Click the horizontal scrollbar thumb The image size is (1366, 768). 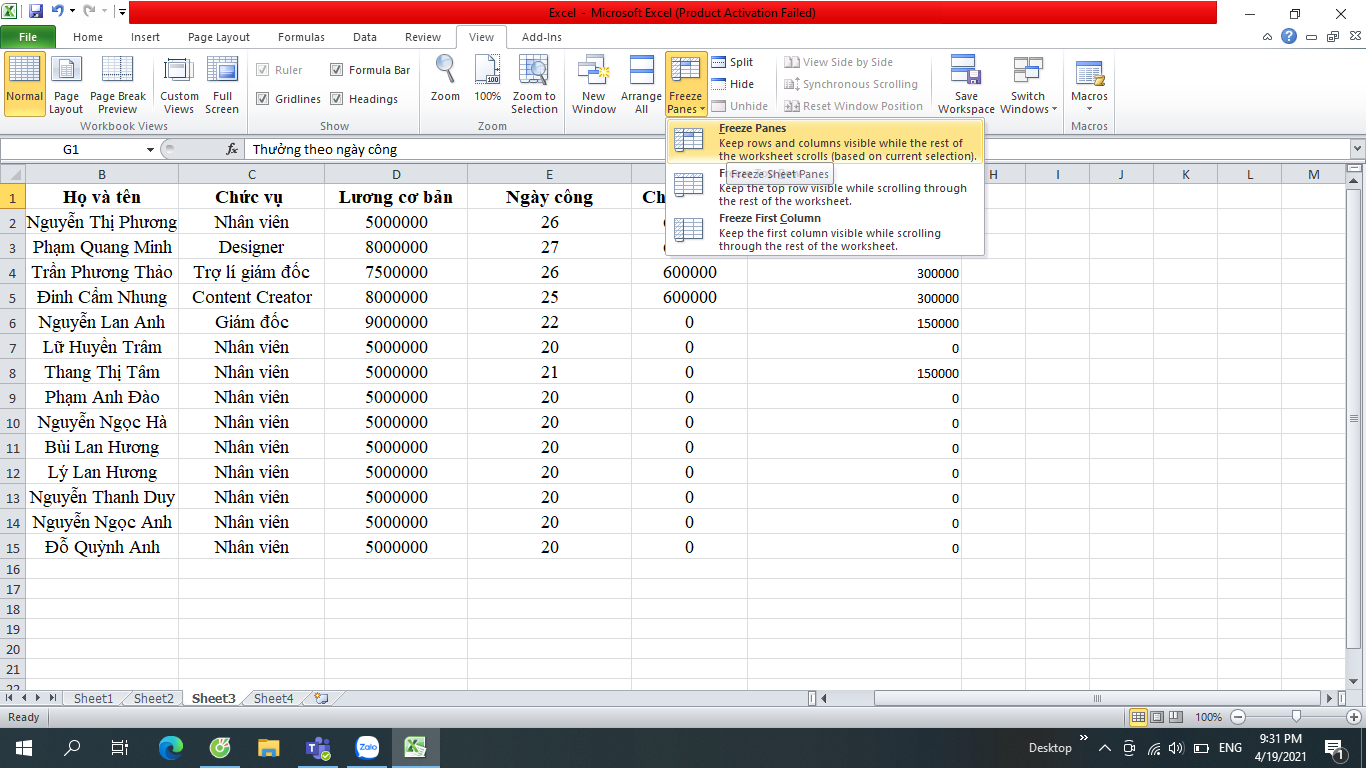coord(1097,698)
